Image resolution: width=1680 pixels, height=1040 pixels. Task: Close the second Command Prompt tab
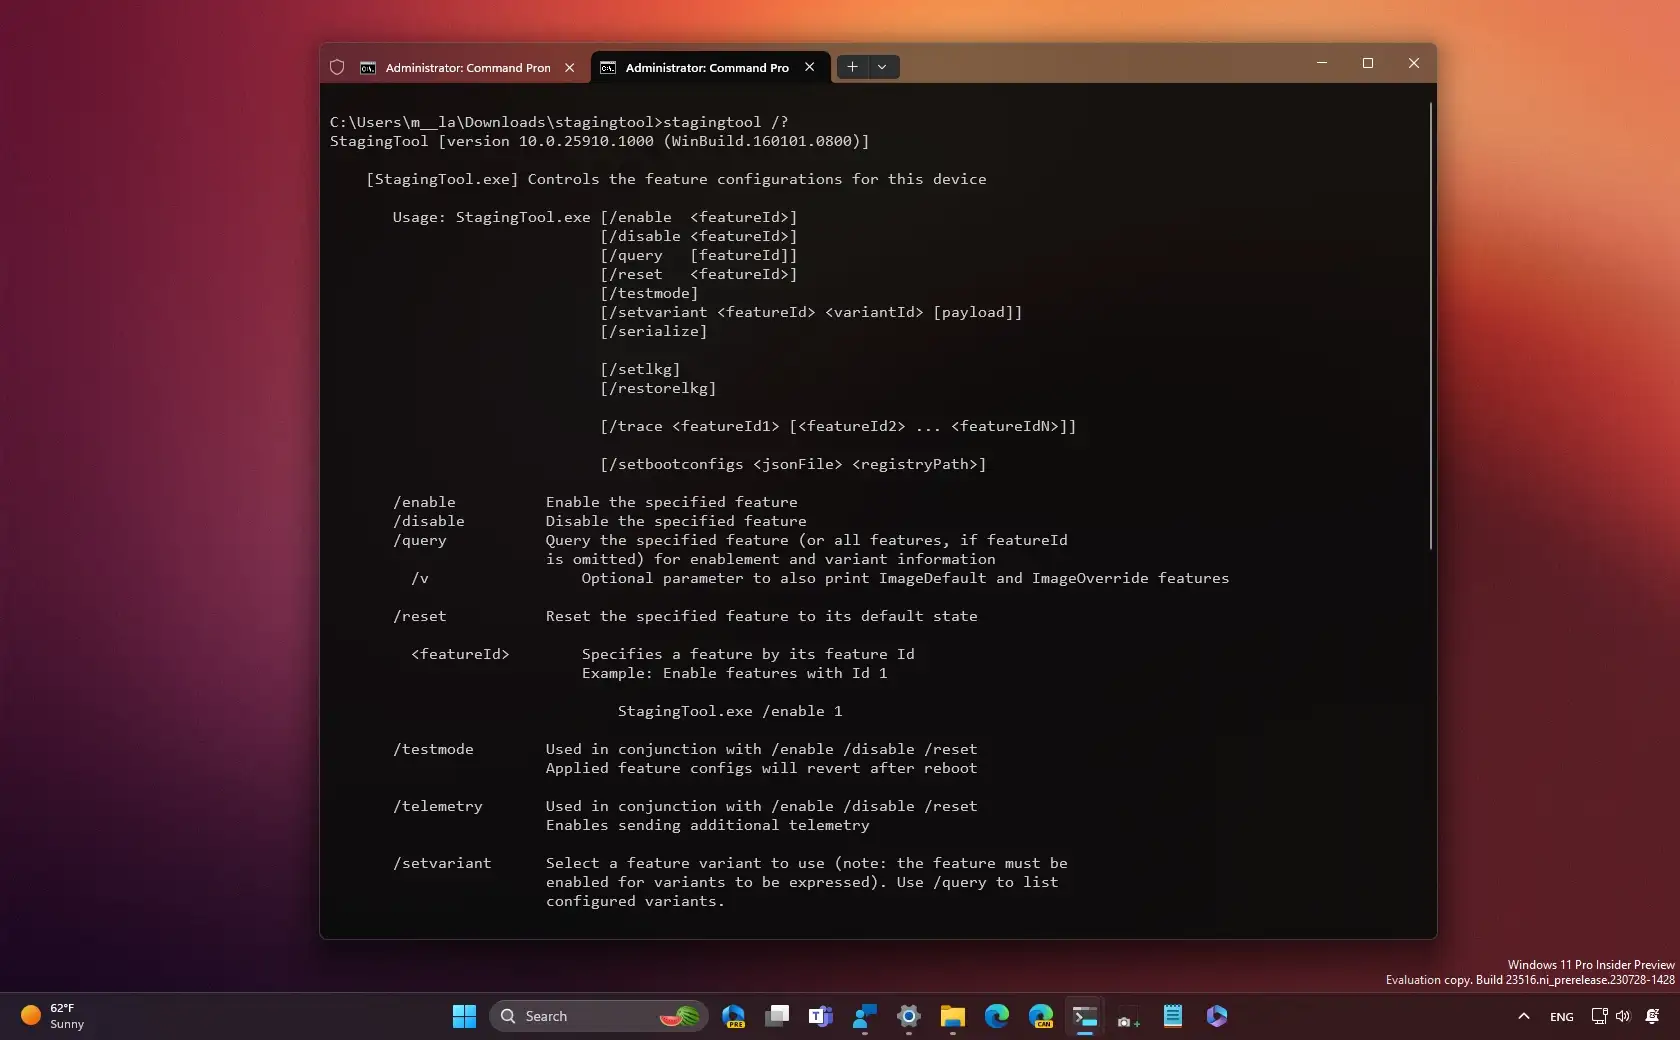point(810,67)
